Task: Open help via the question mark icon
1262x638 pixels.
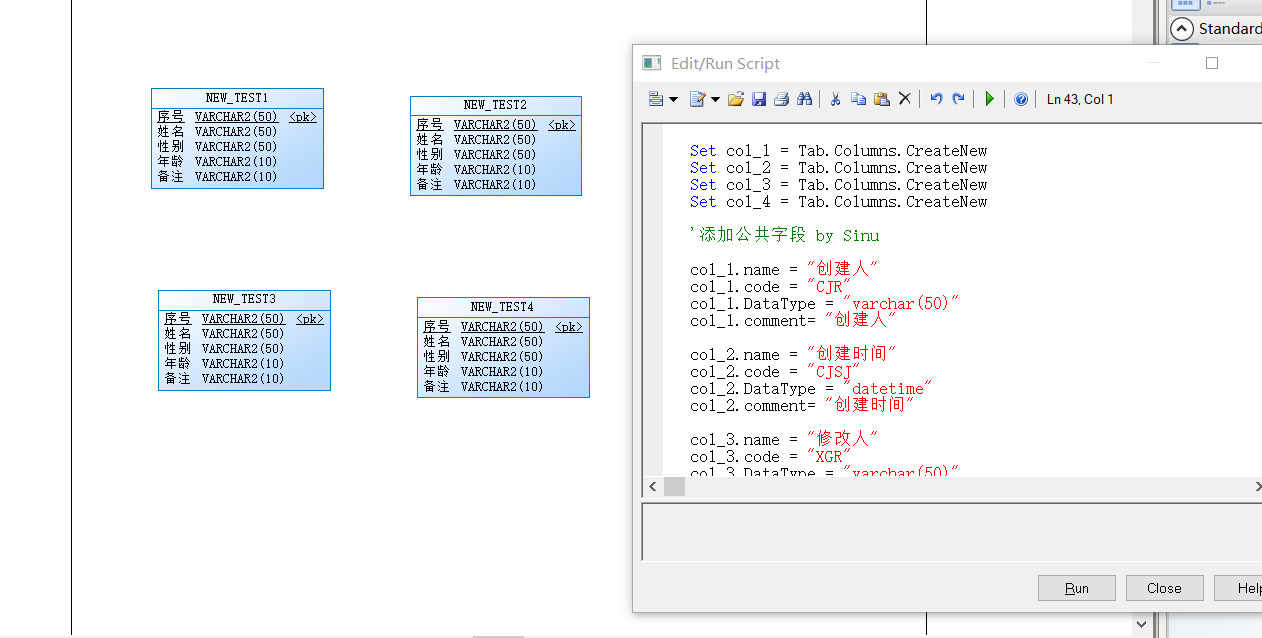Action: point(1022,98)
